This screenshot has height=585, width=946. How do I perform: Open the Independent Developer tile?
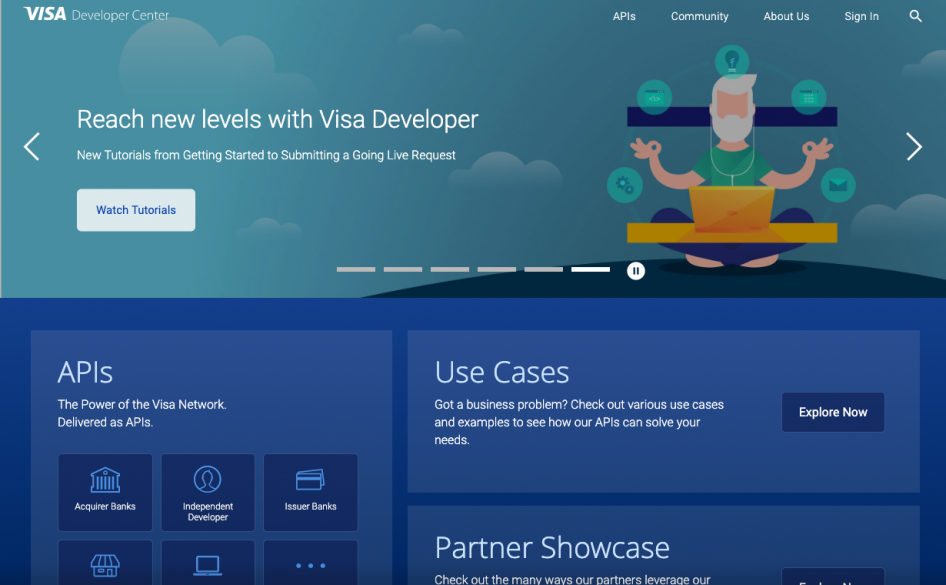coord(208,492)
